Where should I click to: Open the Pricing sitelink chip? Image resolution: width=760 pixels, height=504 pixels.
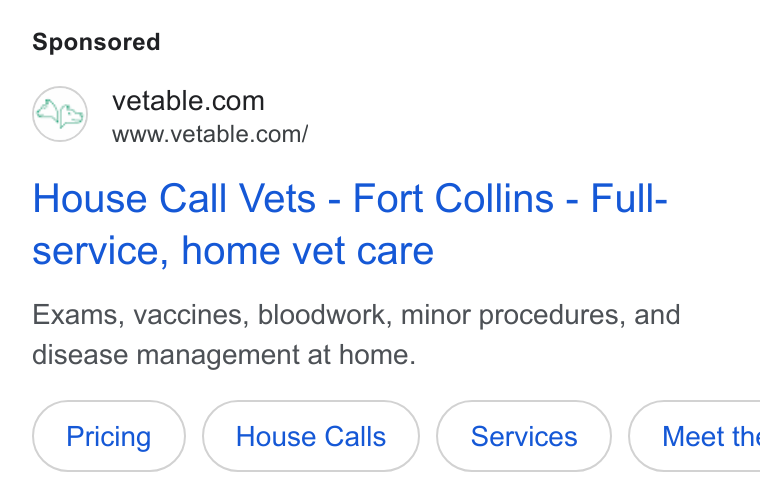coord(109,436)
